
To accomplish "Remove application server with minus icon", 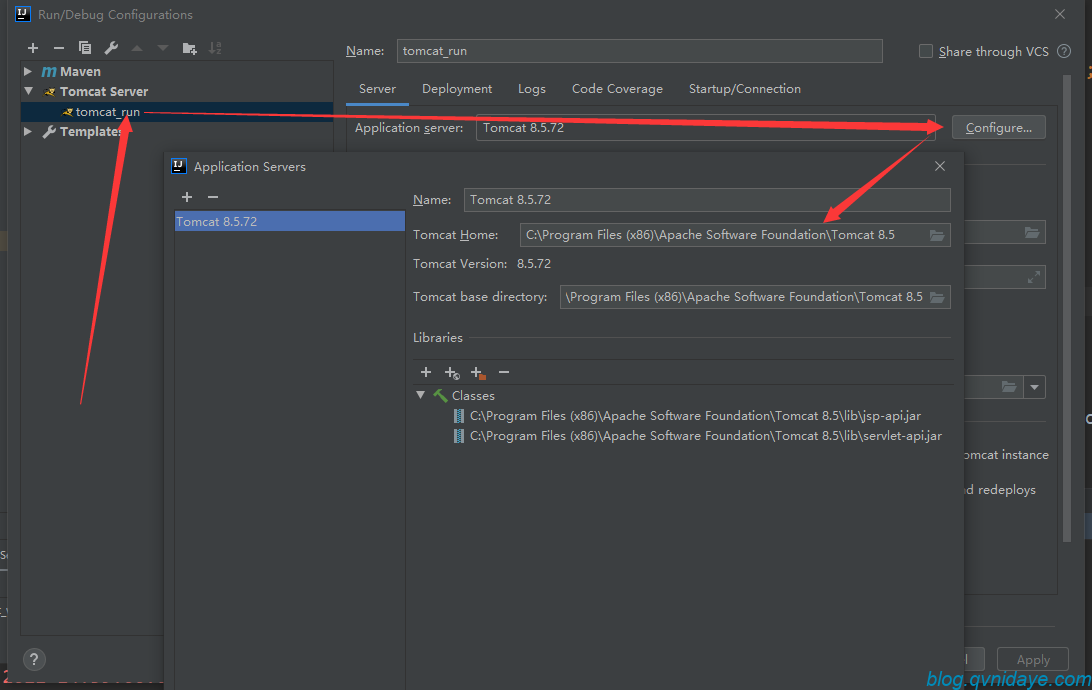I will (213, 197).
